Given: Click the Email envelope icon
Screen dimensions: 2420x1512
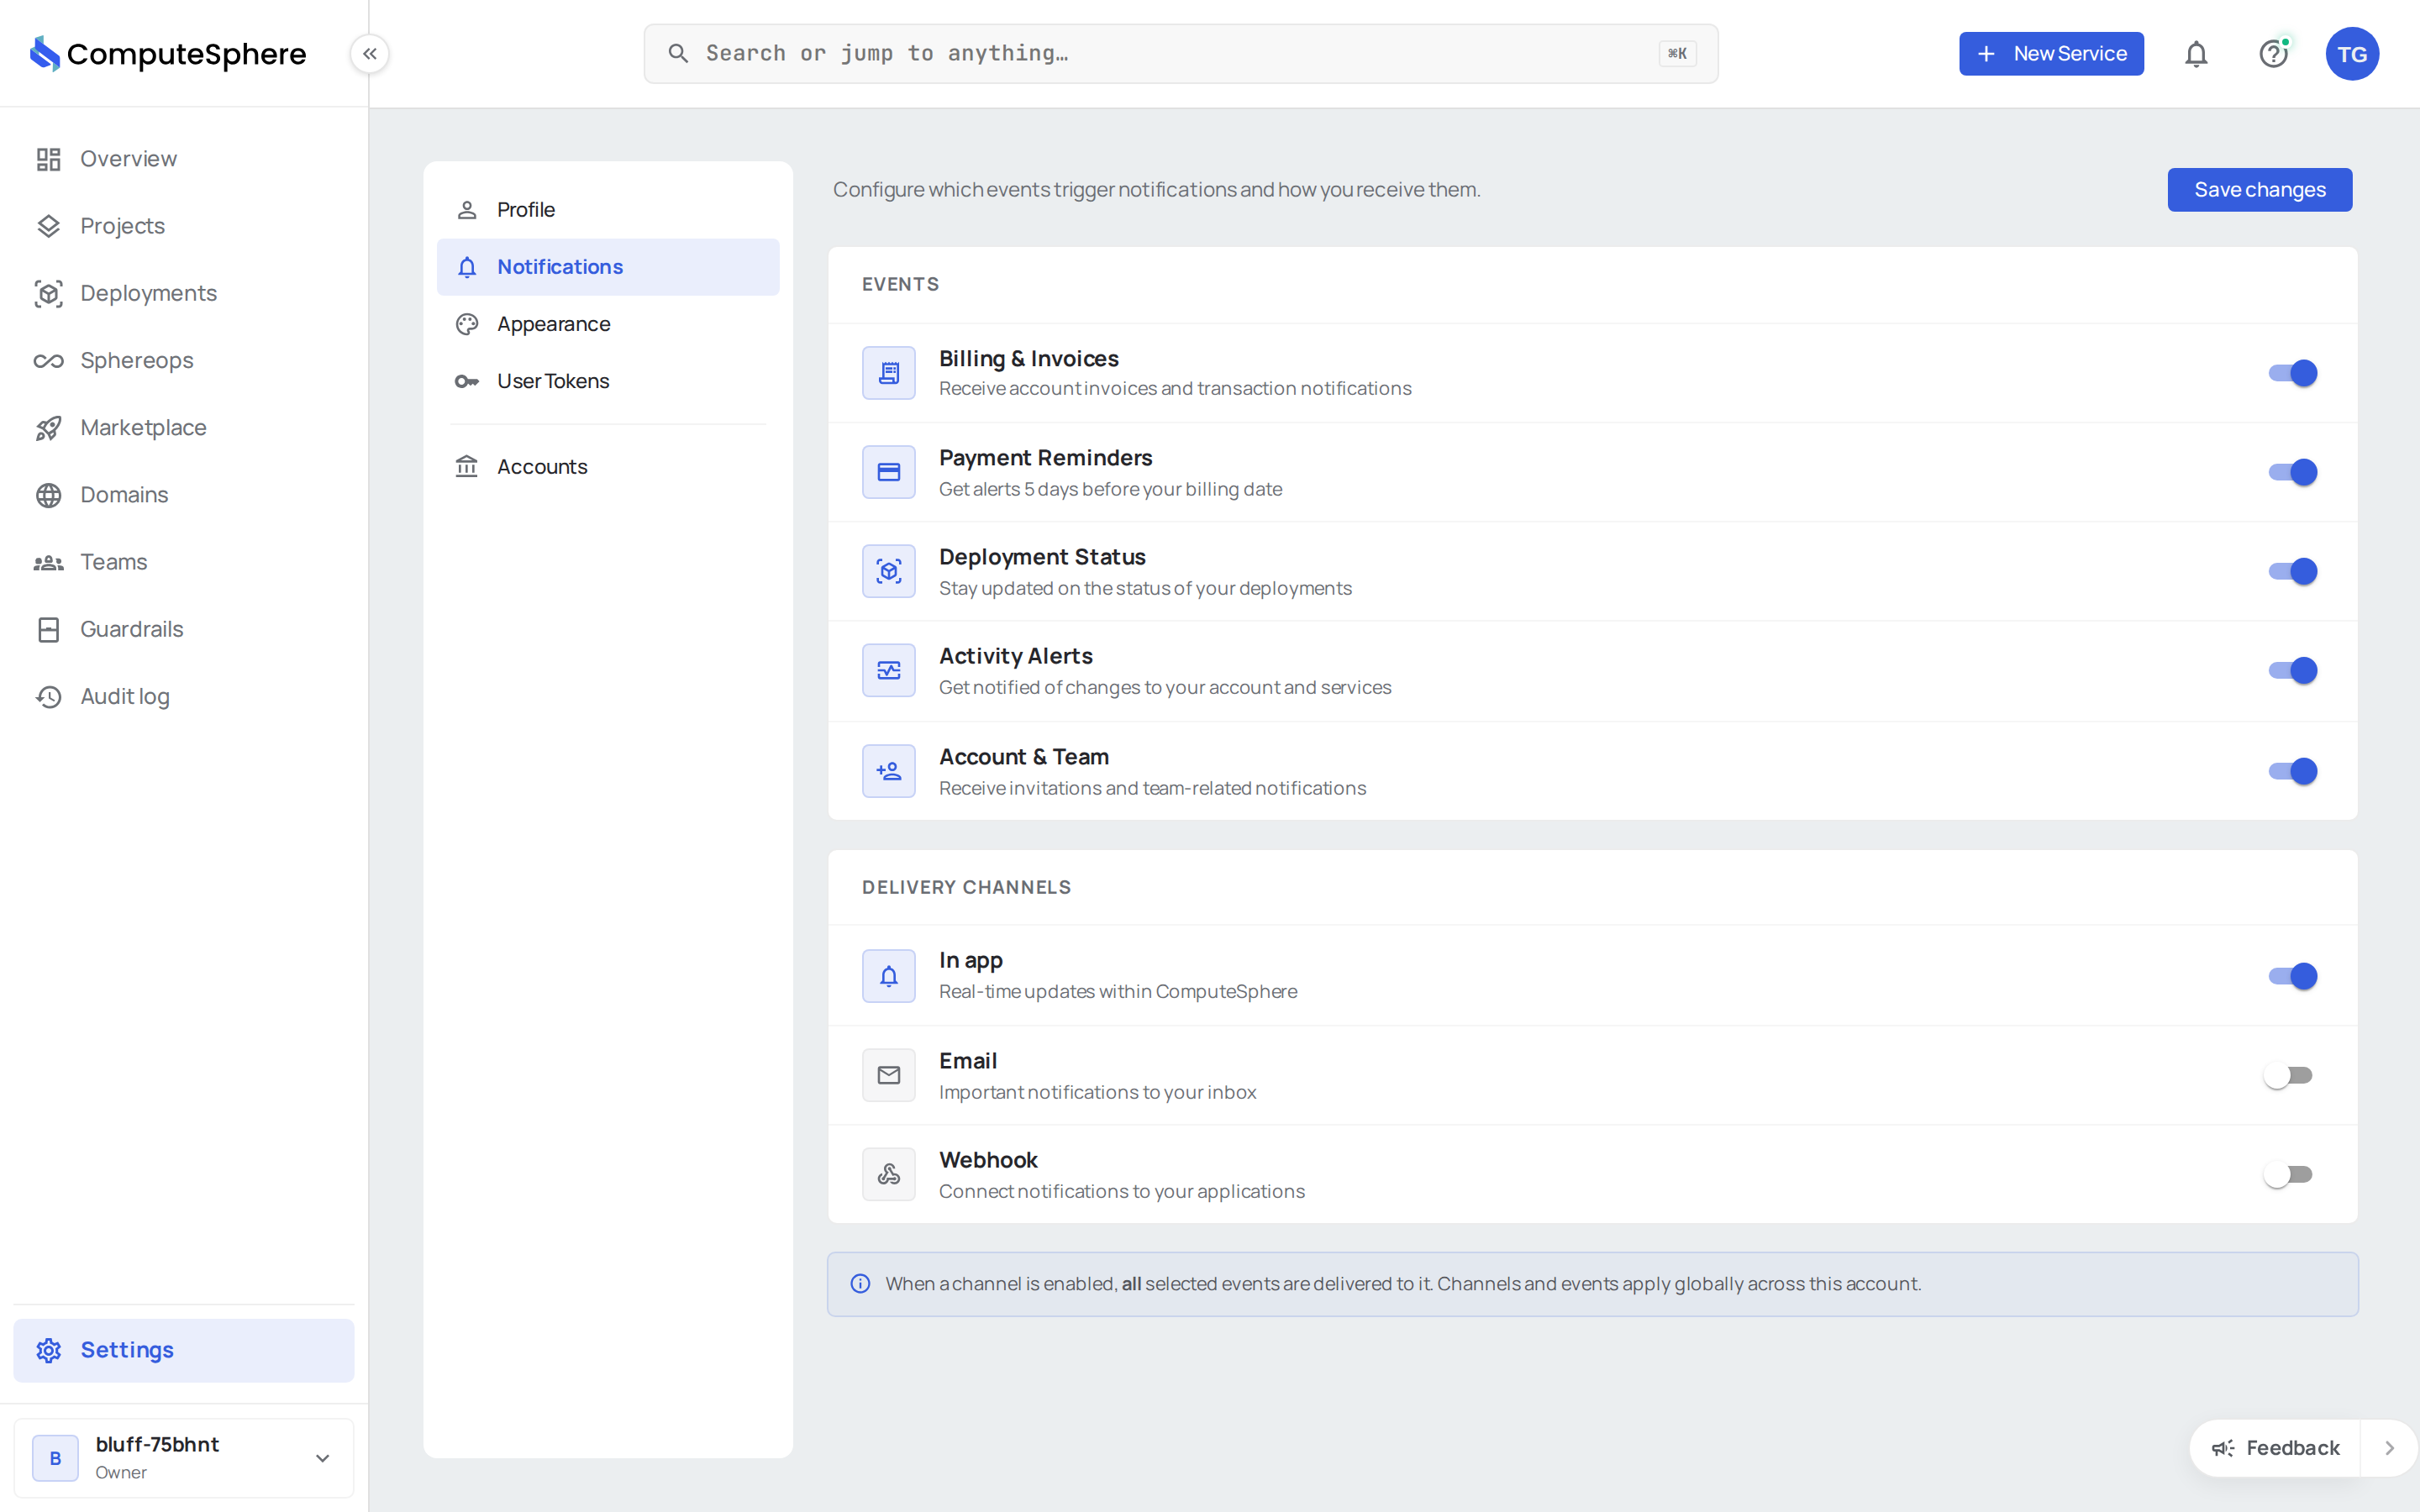Looking at the screenshot, I should pyautogui.click(x=888, y=1075).
